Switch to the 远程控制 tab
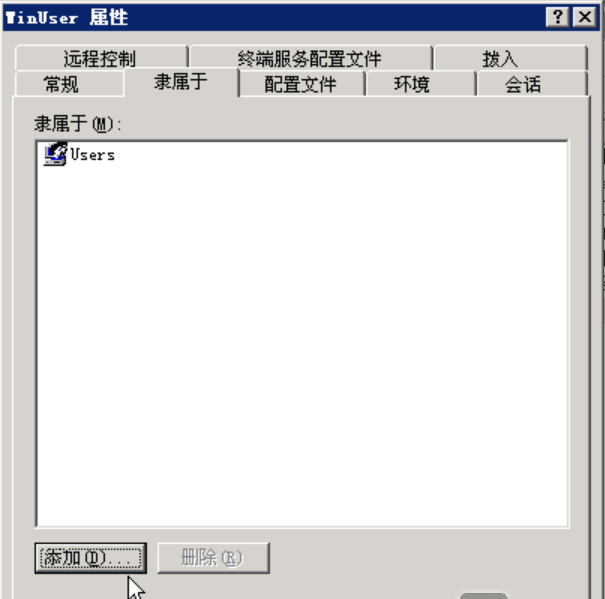The height and width of the screenshot is (599, 605). (x=100, y=59)
